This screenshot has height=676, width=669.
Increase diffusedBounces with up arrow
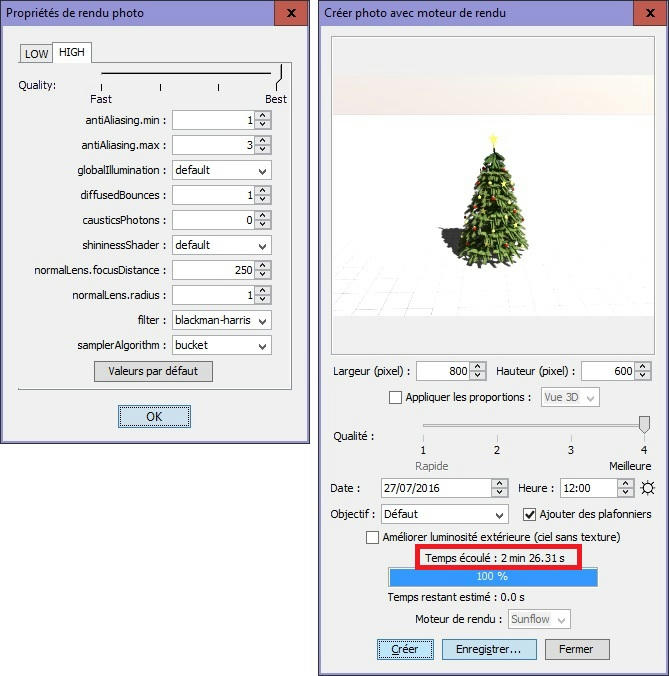pyautogui.click(x=263, y=191)
